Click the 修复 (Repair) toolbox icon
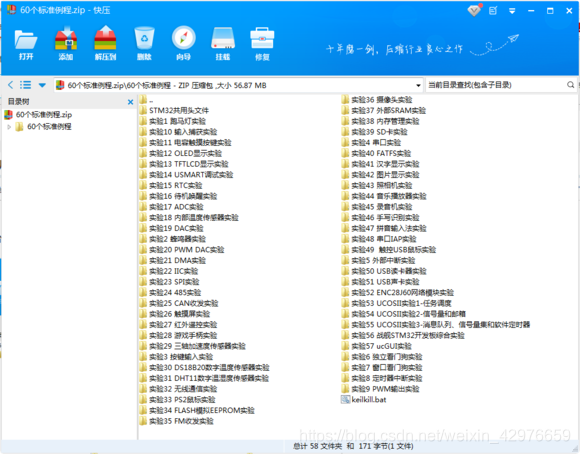 [262, 44]
